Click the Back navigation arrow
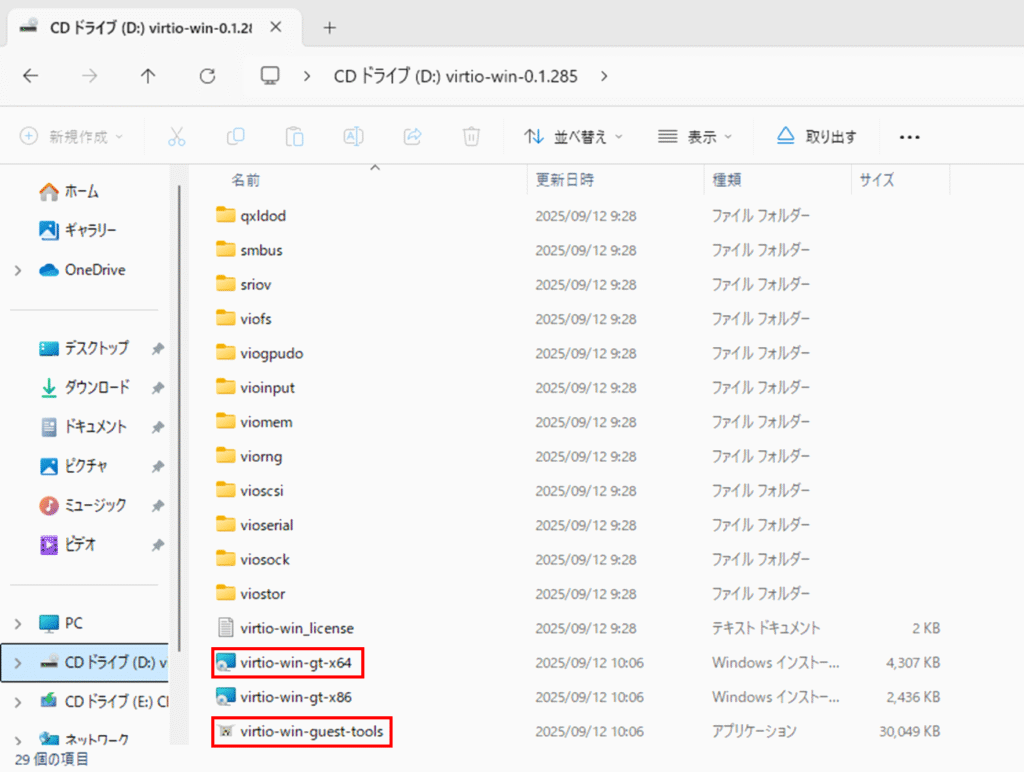 [x=31, y=76]
